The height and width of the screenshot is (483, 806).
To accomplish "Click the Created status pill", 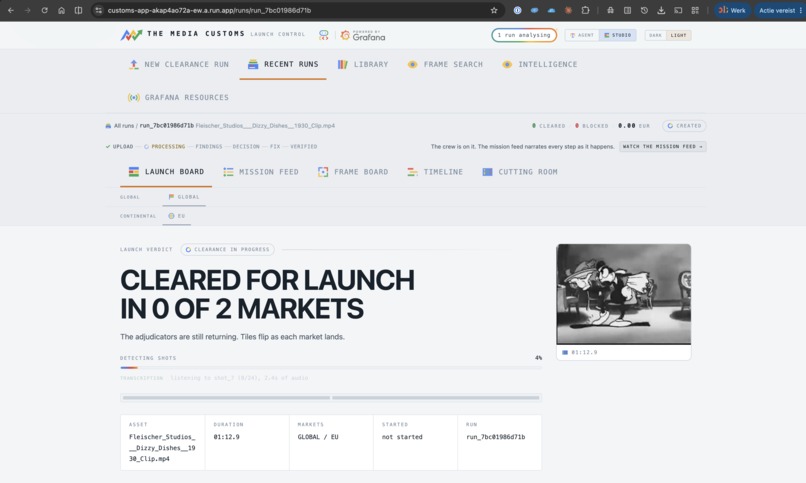I will pyautogui.click(x=684, y=125).
